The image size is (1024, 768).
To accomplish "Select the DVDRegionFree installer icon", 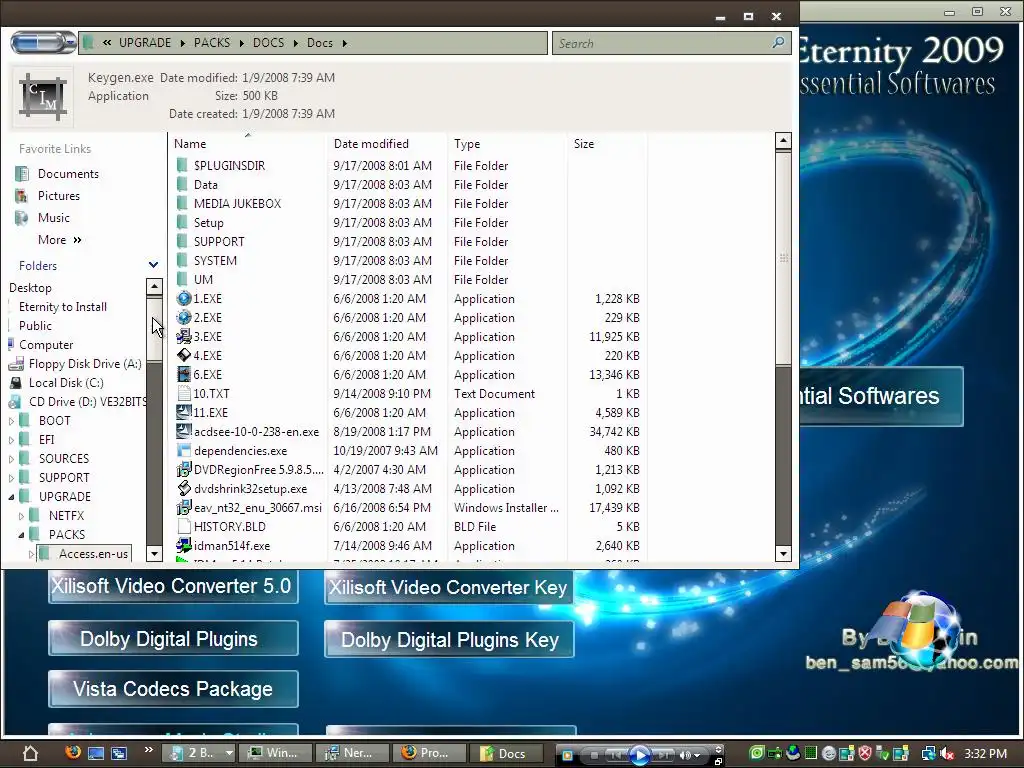I will tap(184, 469).
